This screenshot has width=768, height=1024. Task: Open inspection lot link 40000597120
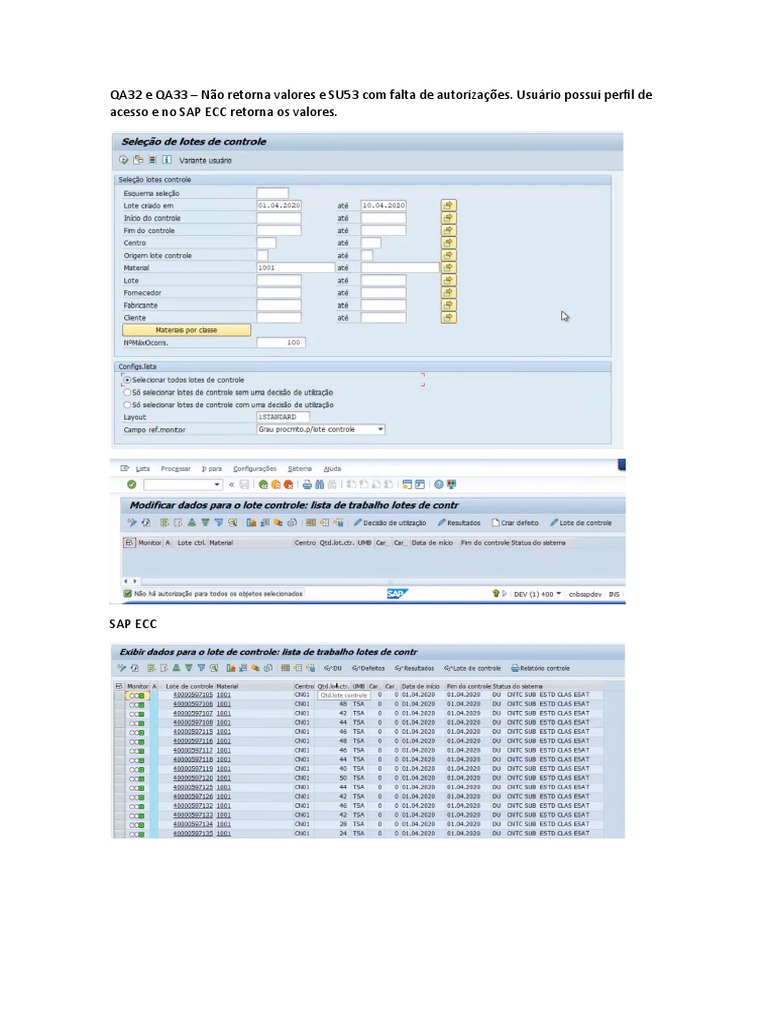[193, 778]
